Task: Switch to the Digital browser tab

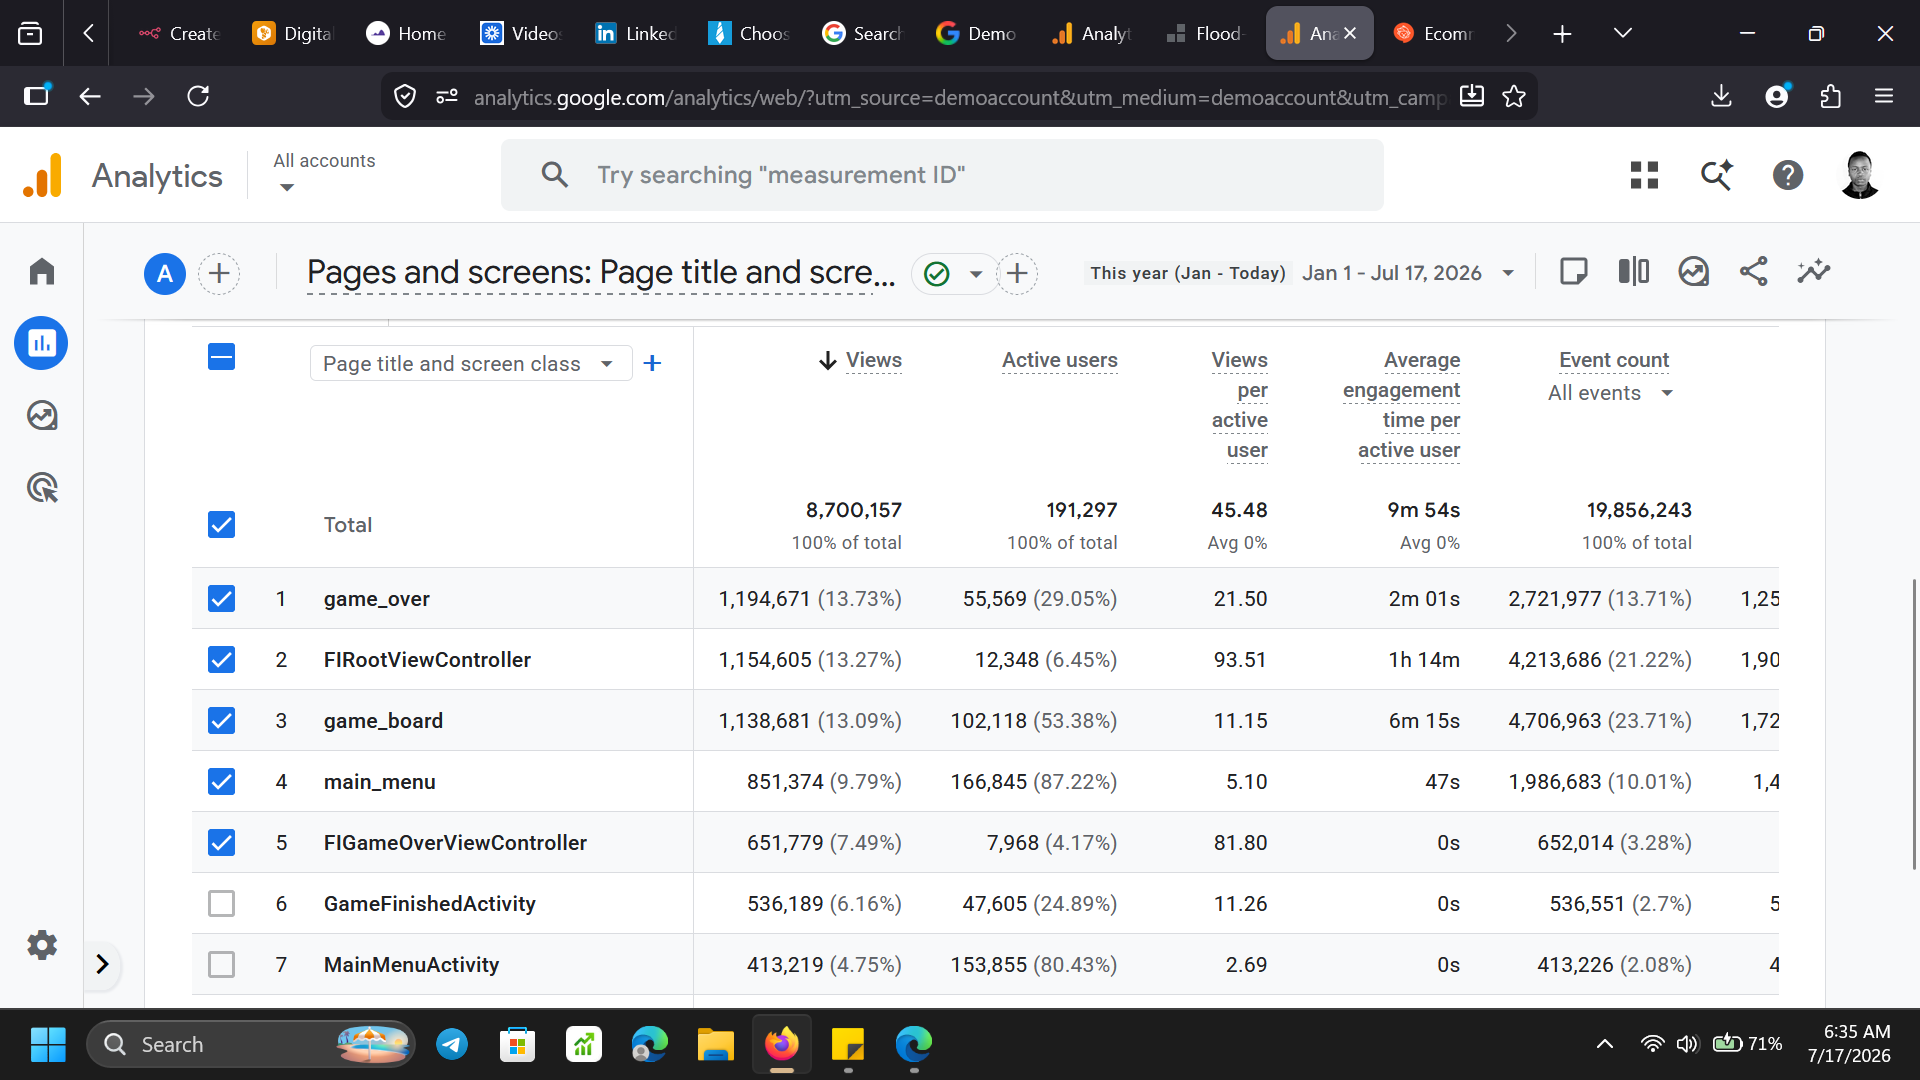Action: point(294,33)
